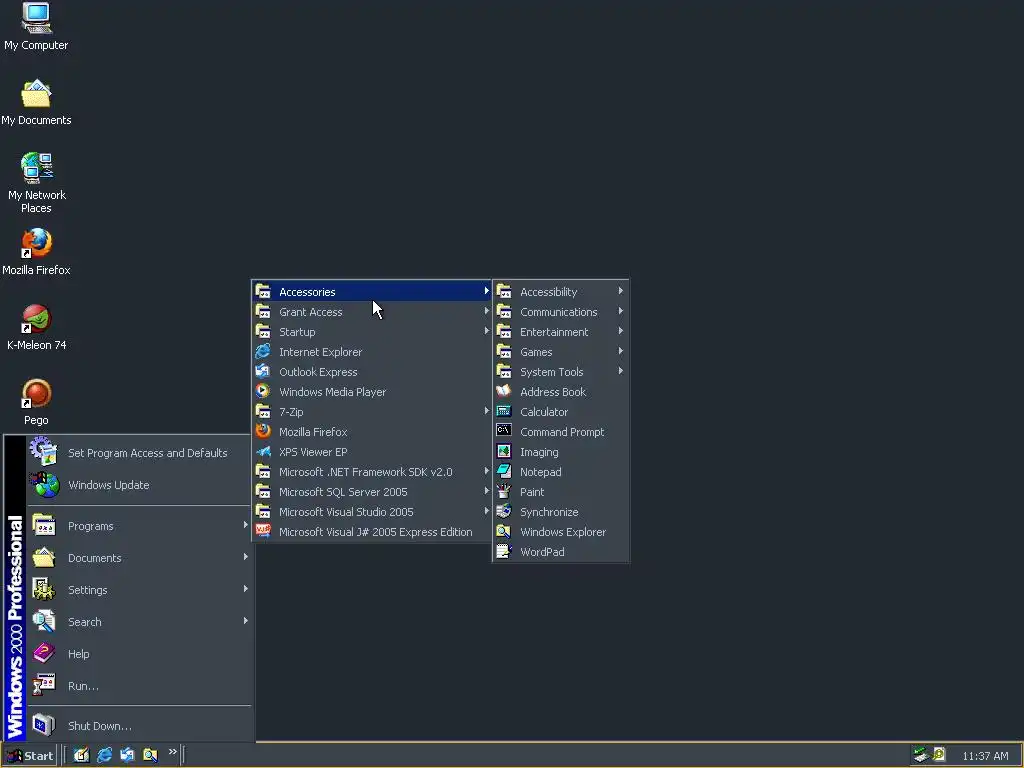Launch Outlook Express from quick launch bar
Image resolution: width=1024 pixels, height=768 pixels.
pos(127,755)
